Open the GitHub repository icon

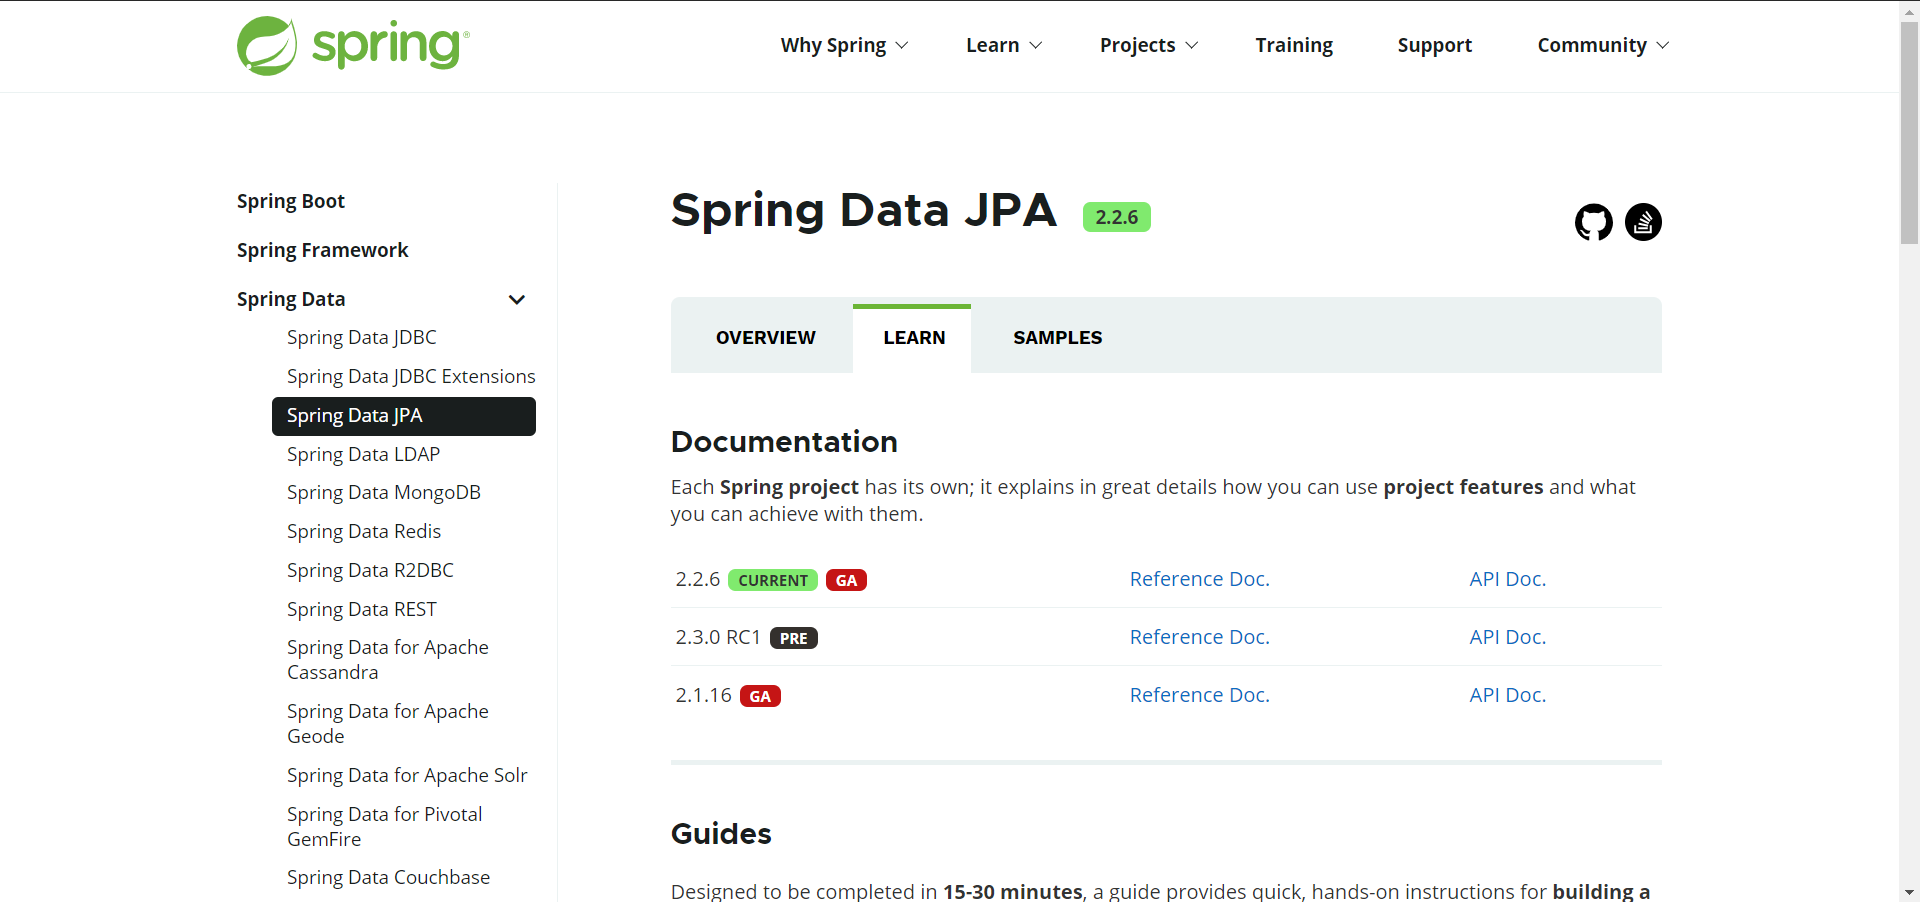click(1594, 222)
